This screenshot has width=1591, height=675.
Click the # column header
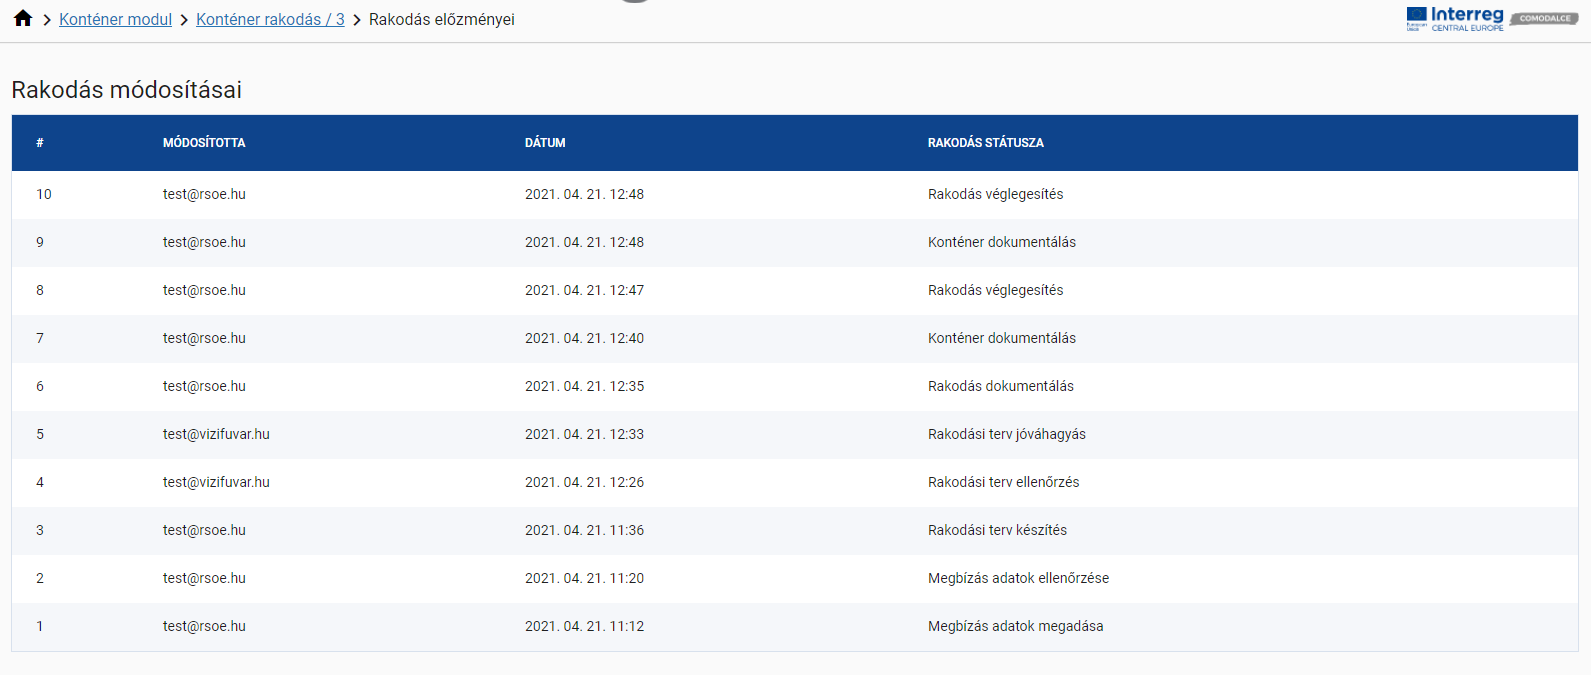[40, 143]
